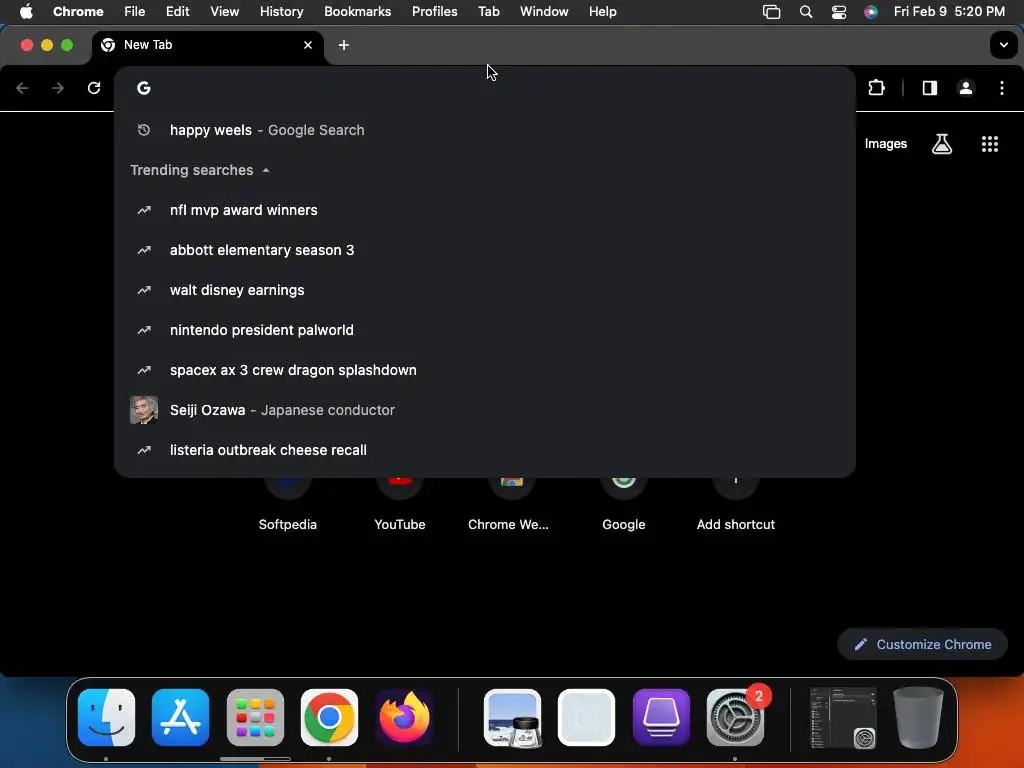Open a new tab with plus button
The width and height of the screenshot is (1024, 768).
pyautogui.click(x=344, y=45)
